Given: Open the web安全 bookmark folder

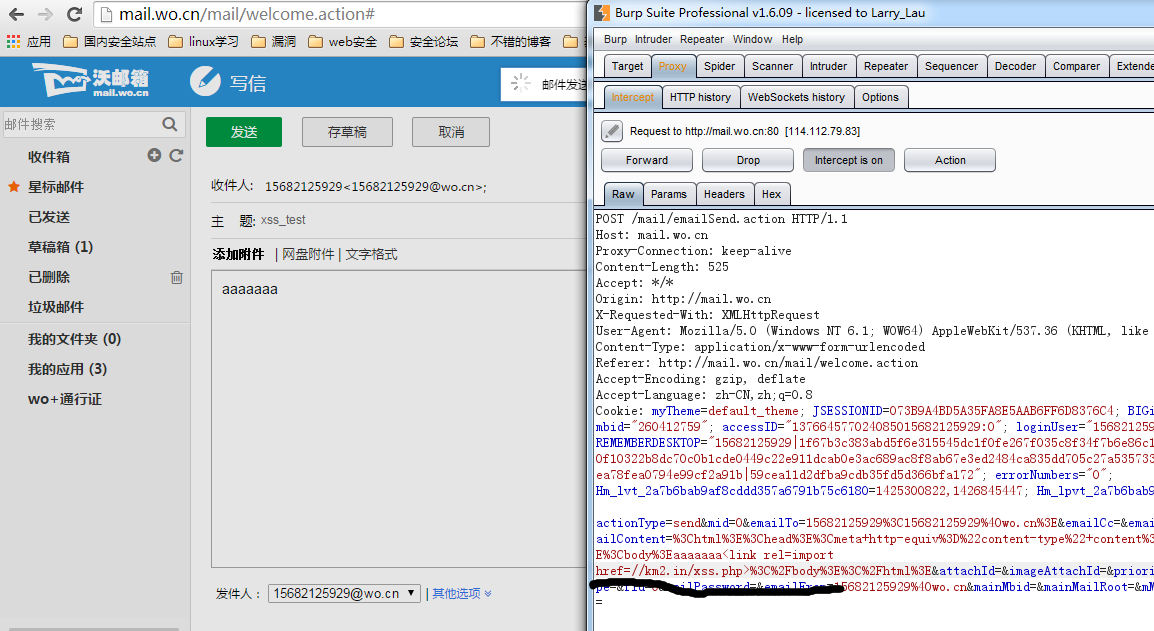Looking at the screenshot, I should 343,41.
